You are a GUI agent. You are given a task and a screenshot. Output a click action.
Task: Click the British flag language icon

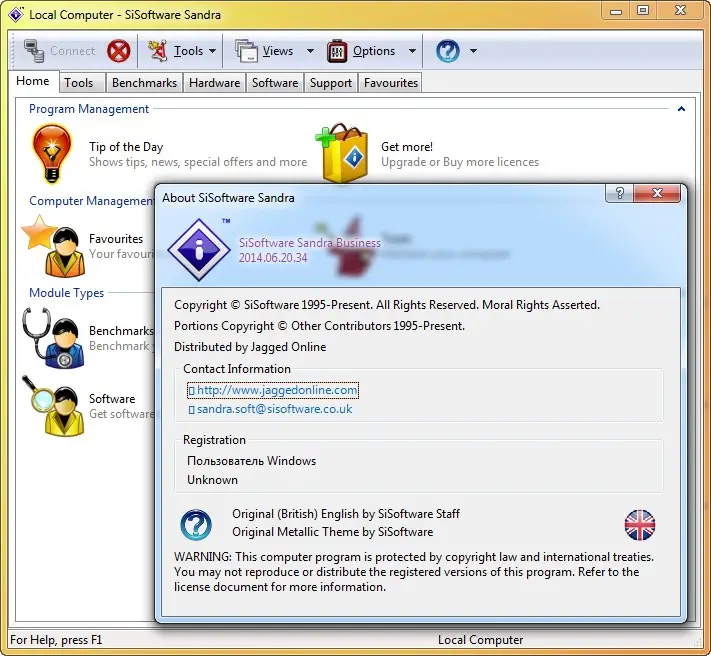[x=640, y=525]
